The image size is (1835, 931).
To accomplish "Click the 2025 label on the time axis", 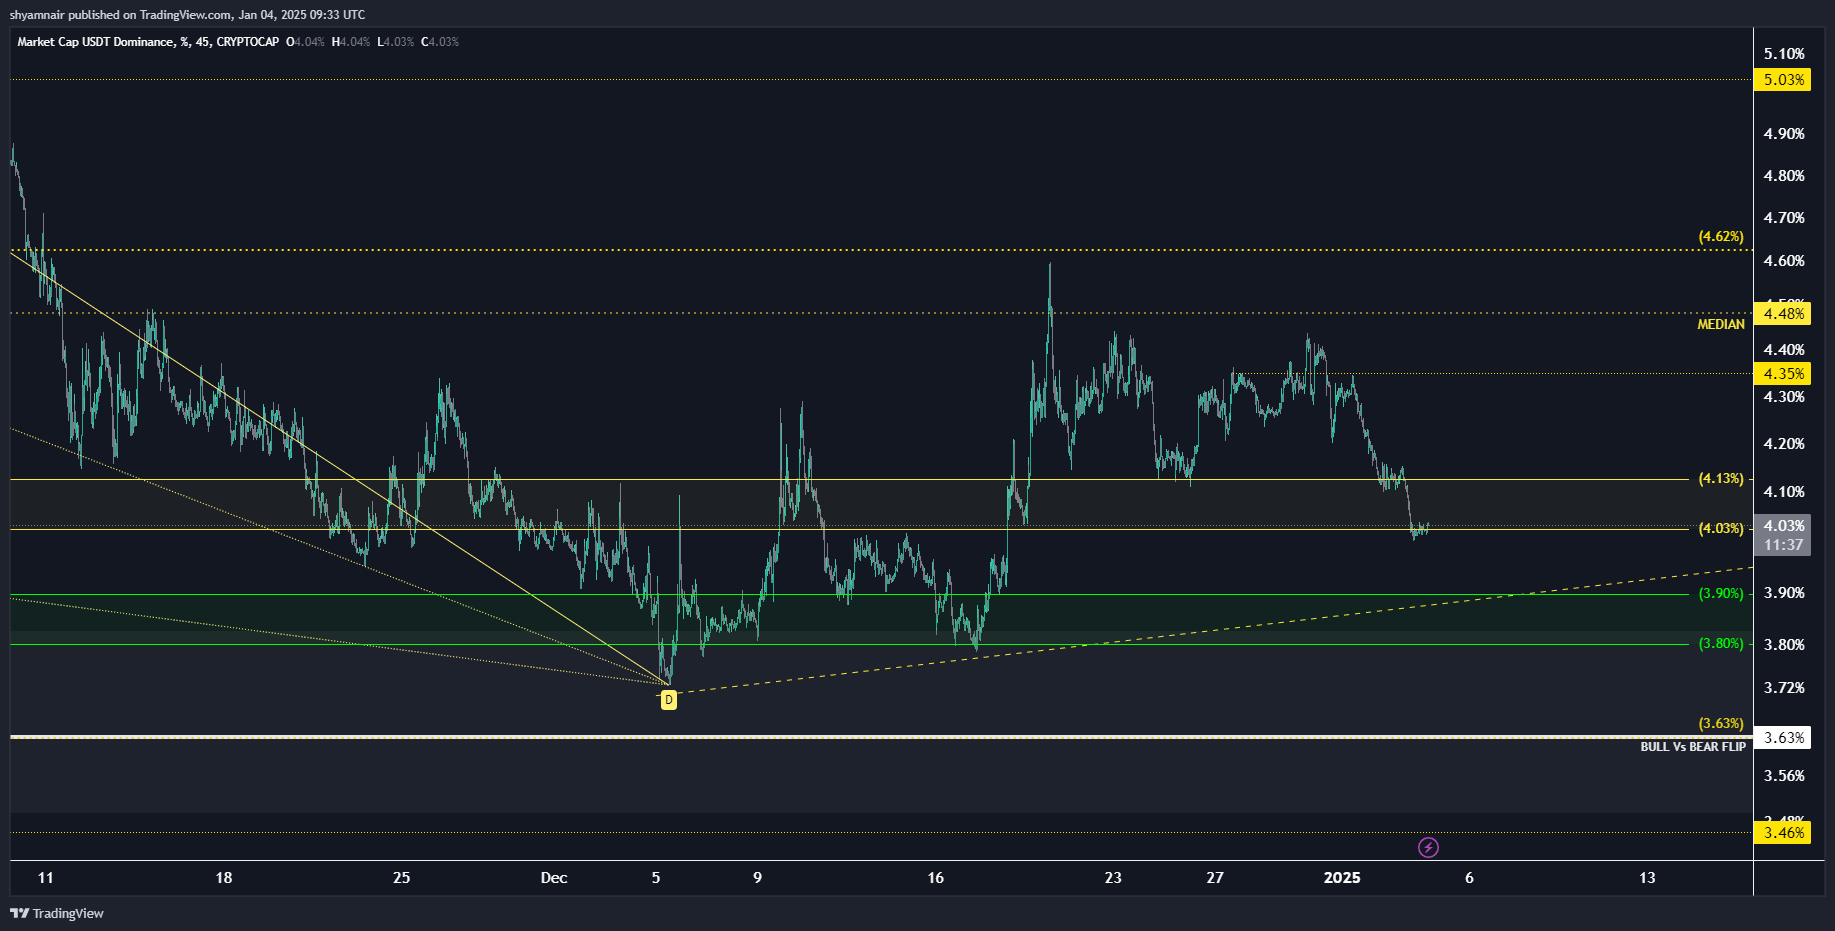I will pos(1342,878).
